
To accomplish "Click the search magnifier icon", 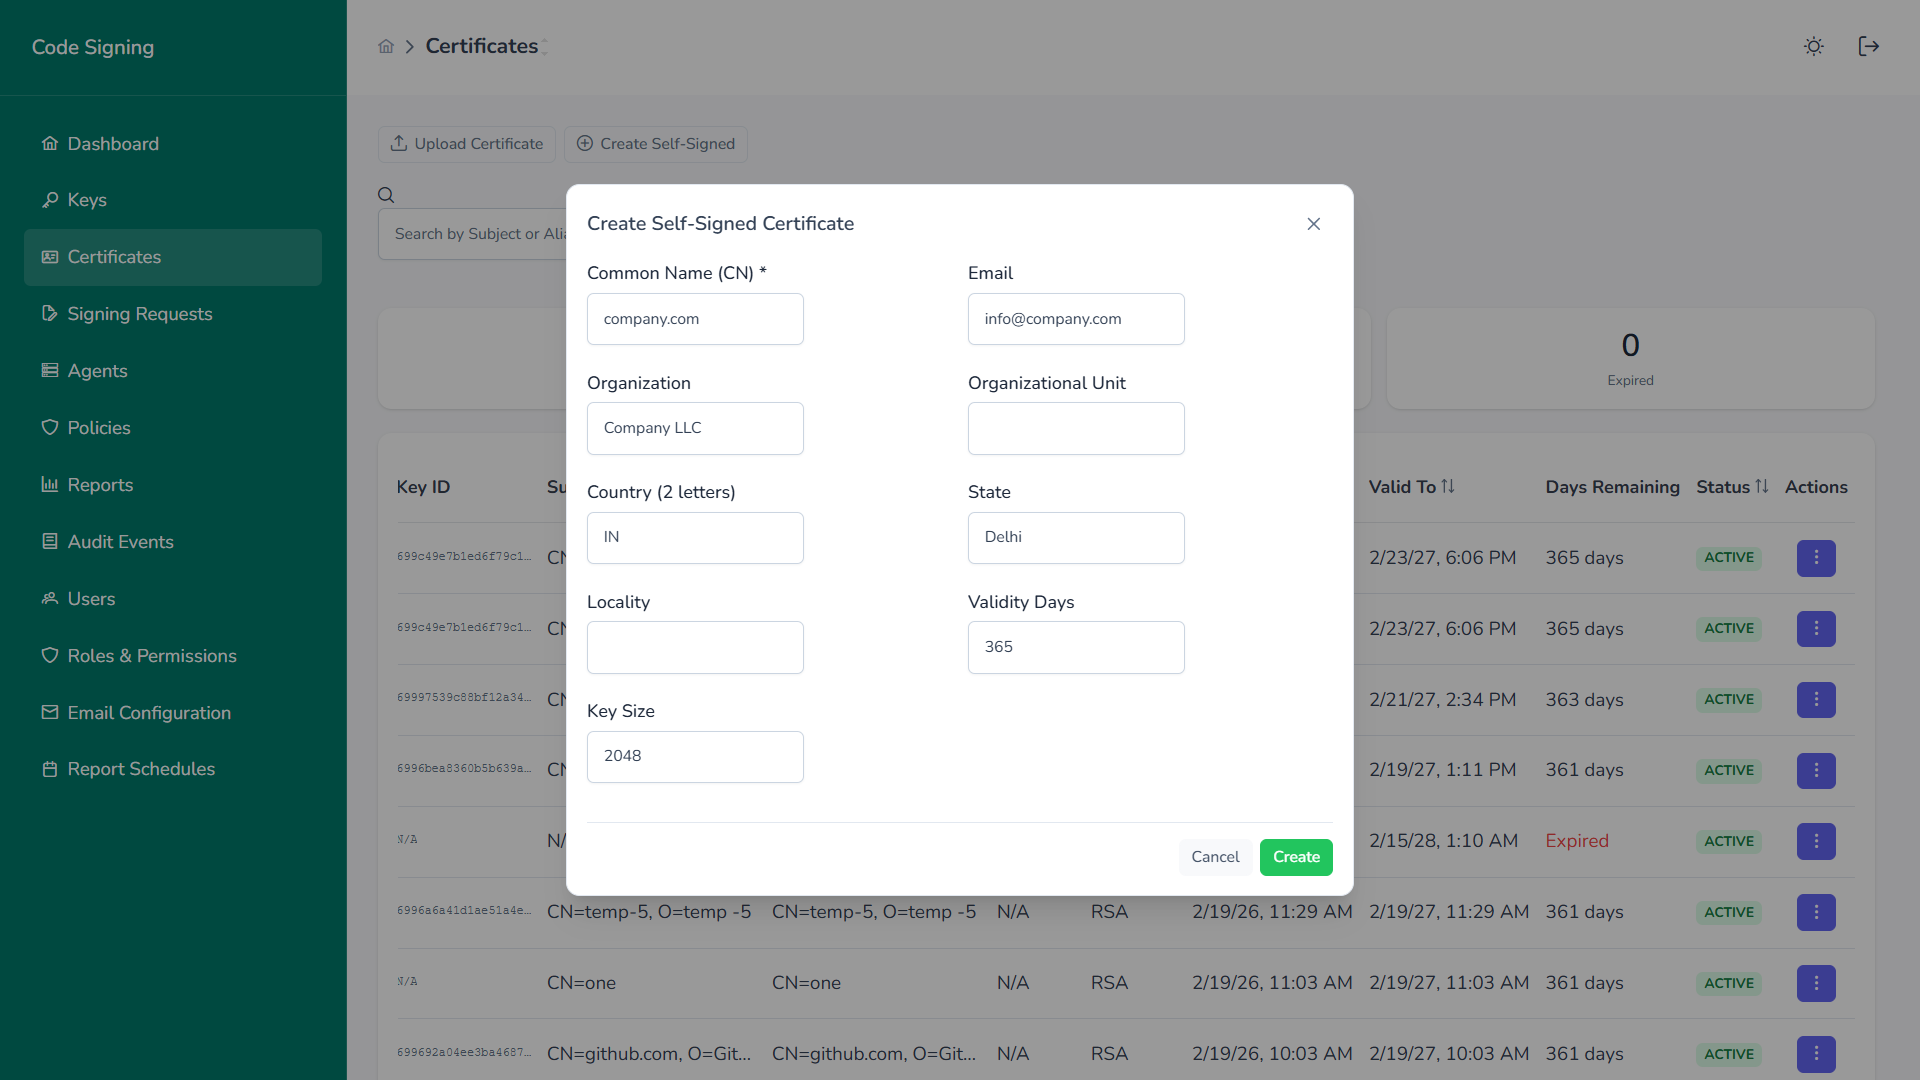I will 386,193.
